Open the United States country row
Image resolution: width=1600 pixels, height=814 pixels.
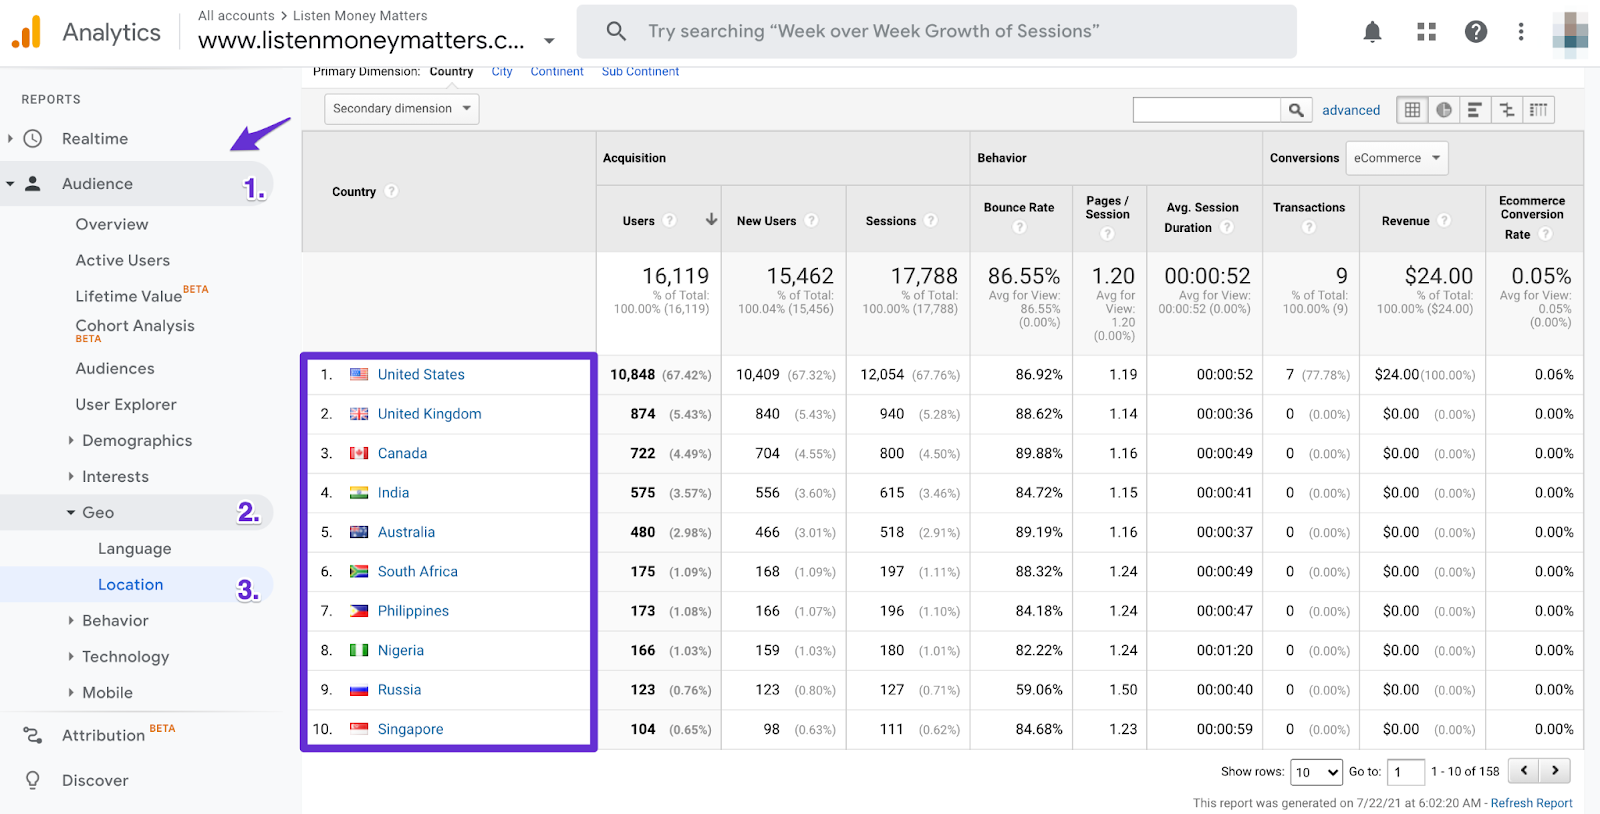click(x=421, y=374)
